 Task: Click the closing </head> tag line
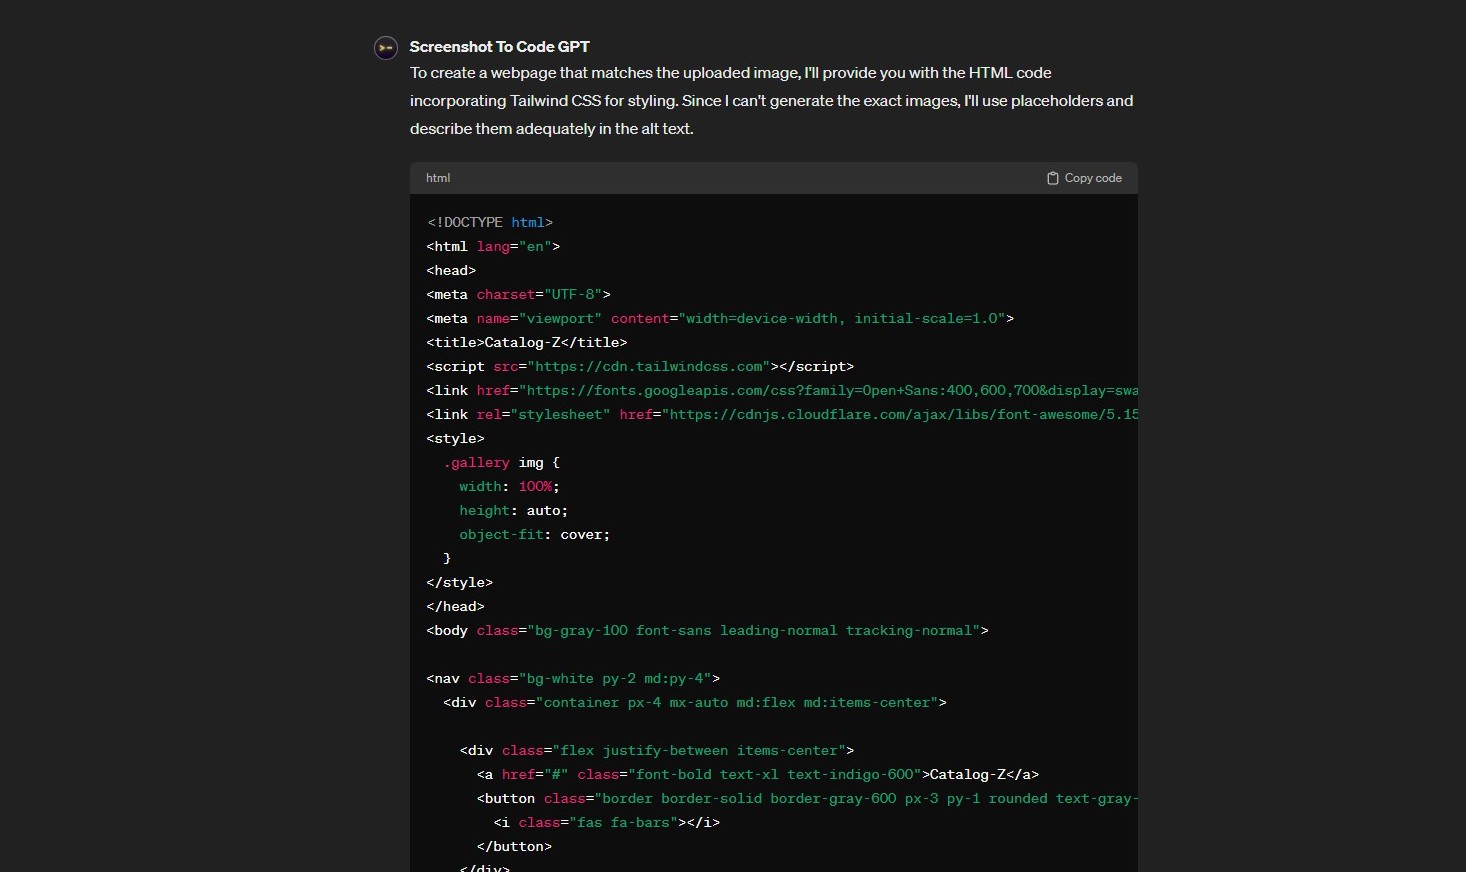click(x=455, y=606)
